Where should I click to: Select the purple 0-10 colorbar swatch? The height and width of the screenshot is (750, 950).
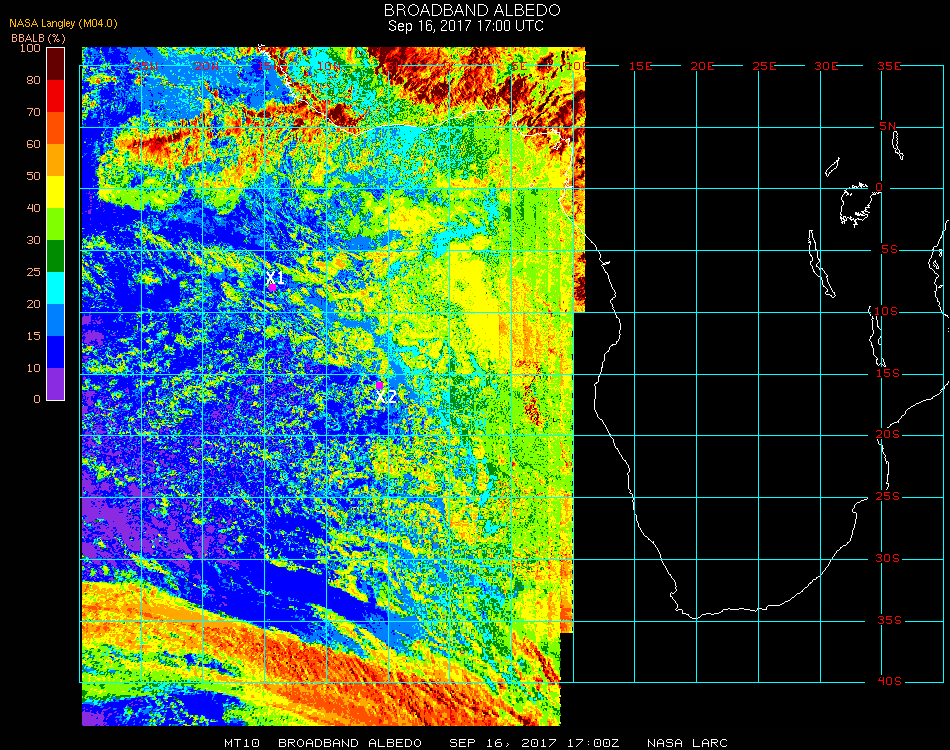pyautogui.click(x=55, y=384)
